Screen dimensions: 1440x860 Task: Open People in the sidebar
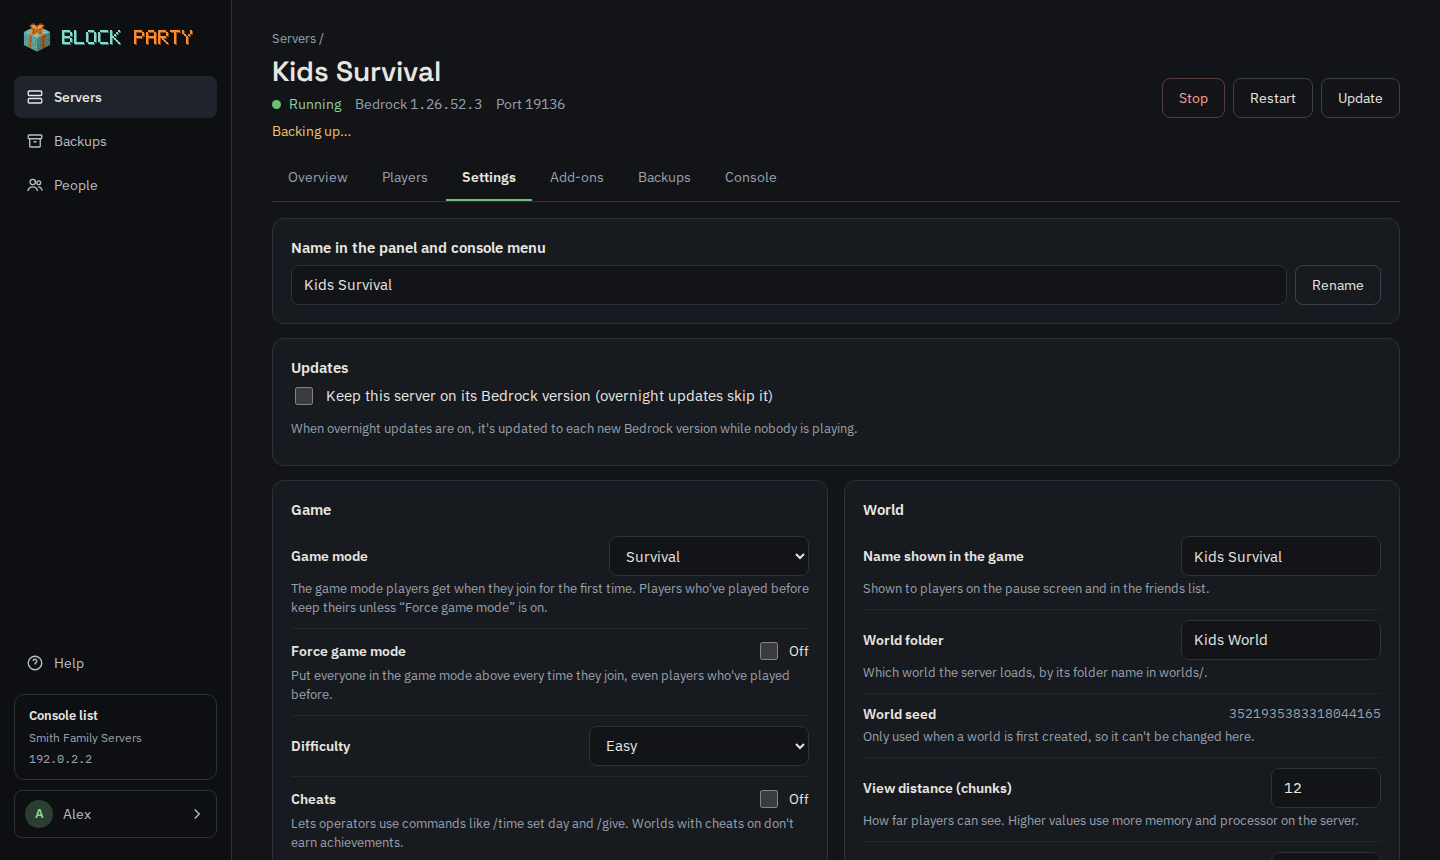pyautogui.click(x=115, y=185)
